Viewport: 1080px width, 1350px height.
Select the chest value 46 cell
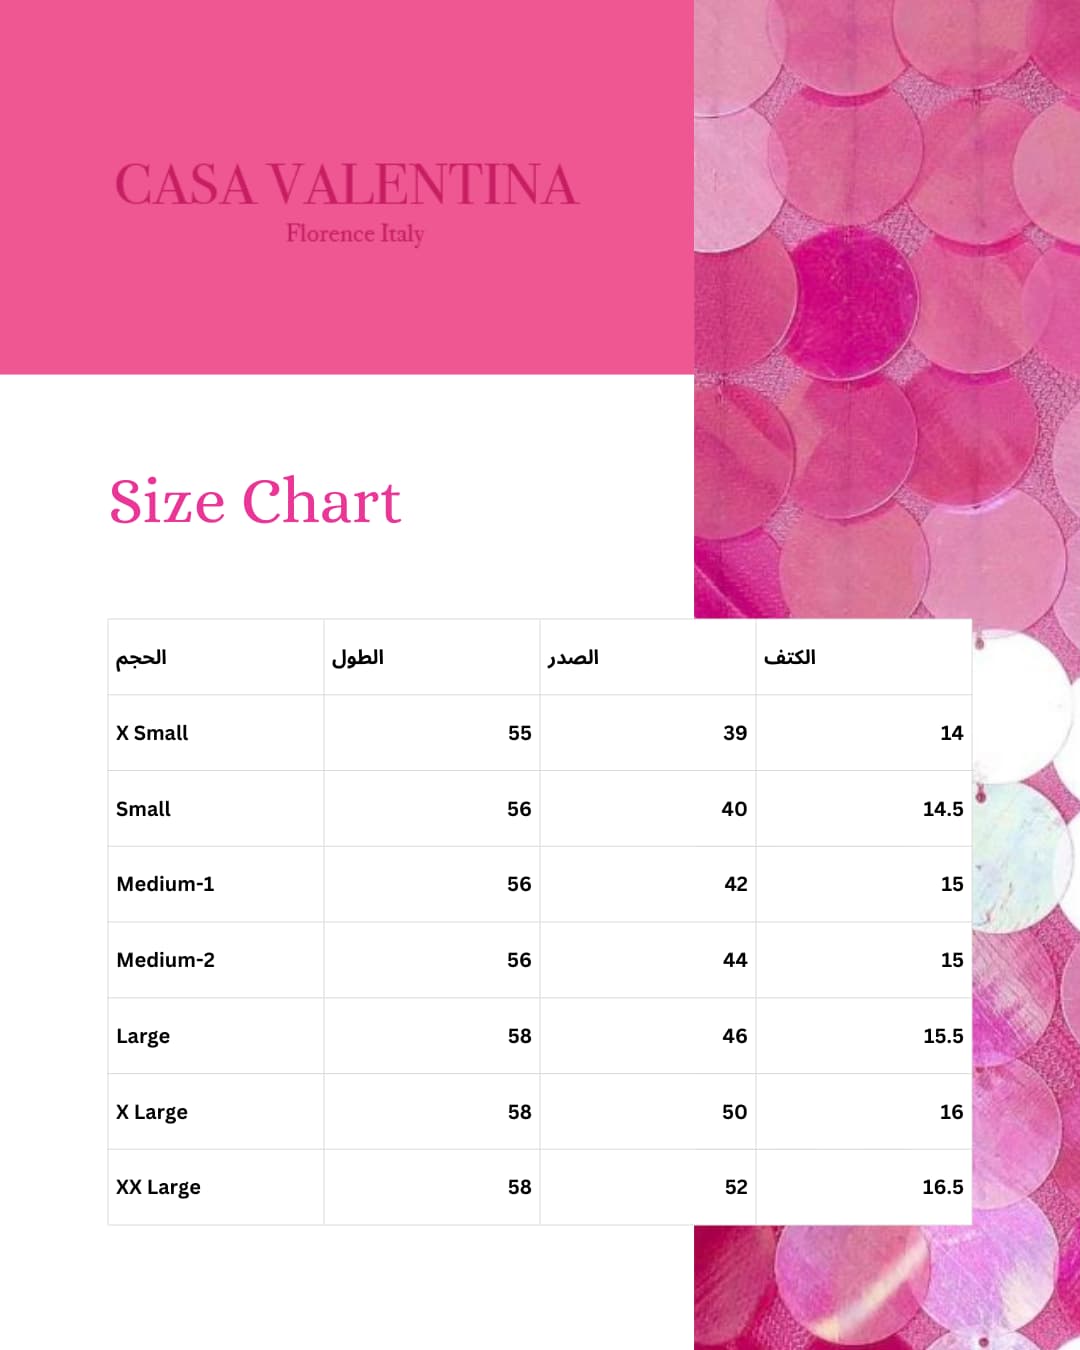pos(735,1036)
